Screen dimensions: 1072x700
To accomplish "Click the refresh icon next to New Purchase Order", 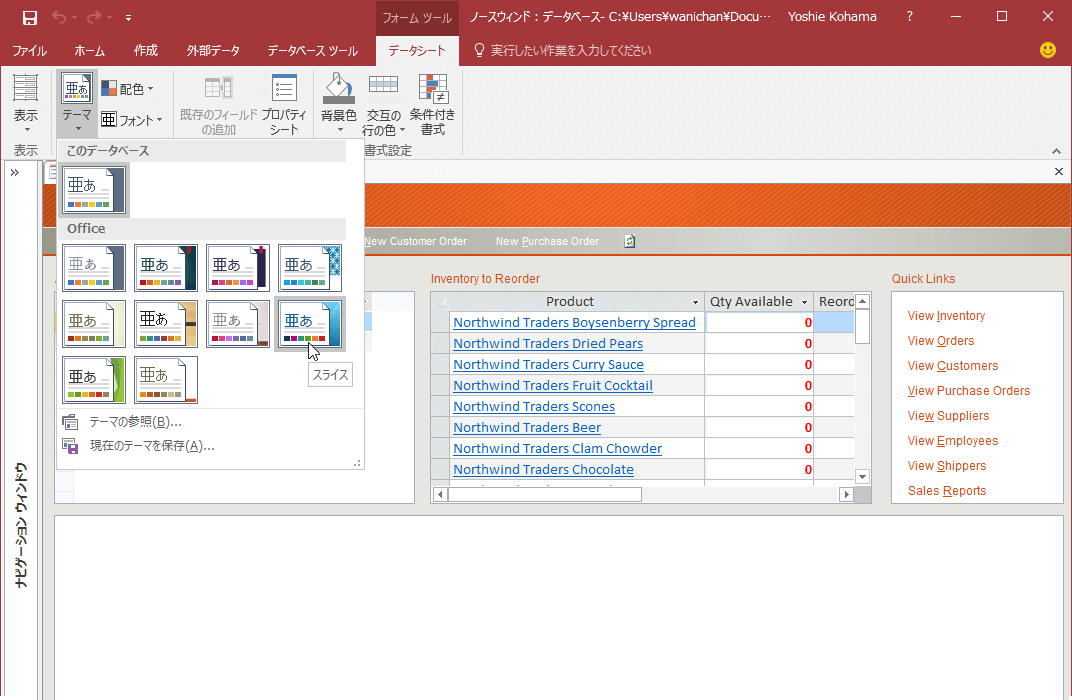I will coord(630,241).
